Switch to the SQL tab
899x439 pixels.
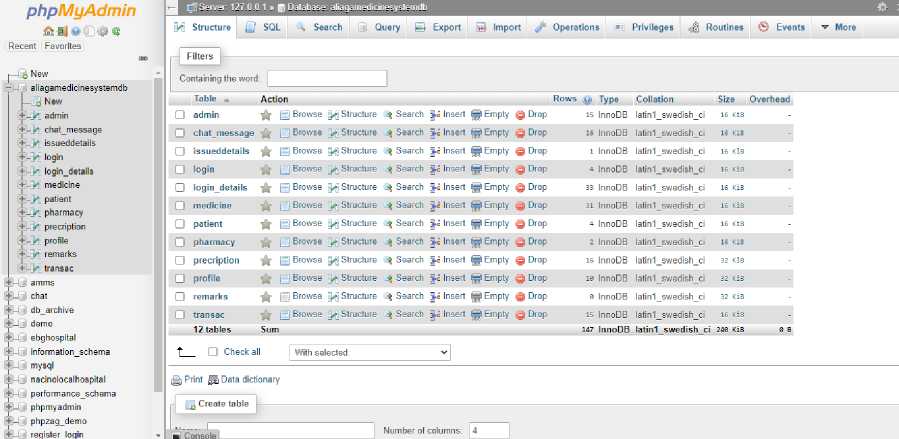point(263,27)
